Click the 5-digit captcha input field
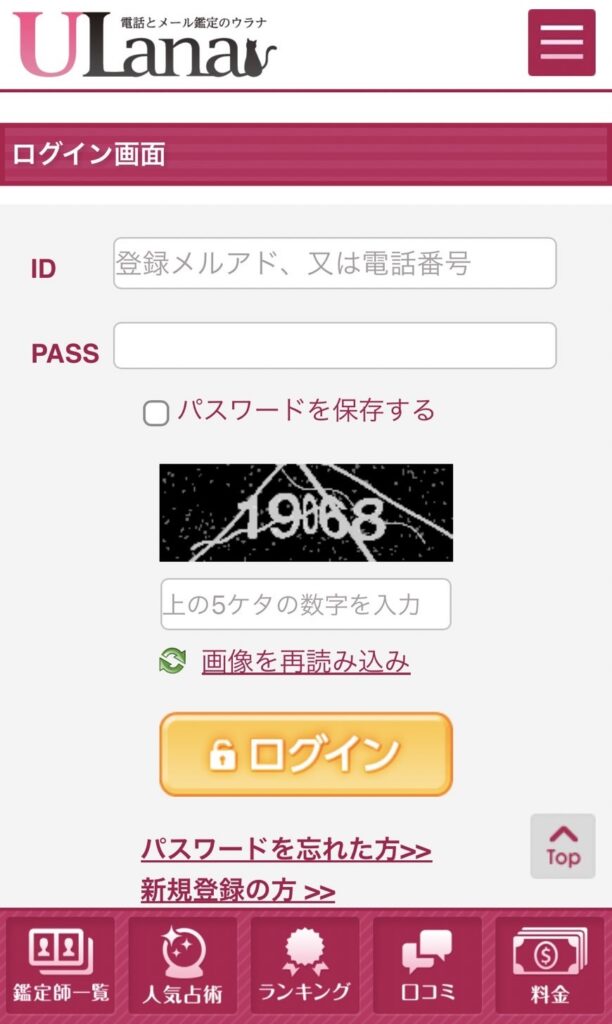Viewport: 612px width, 1024px height. [x=305, y=604]
